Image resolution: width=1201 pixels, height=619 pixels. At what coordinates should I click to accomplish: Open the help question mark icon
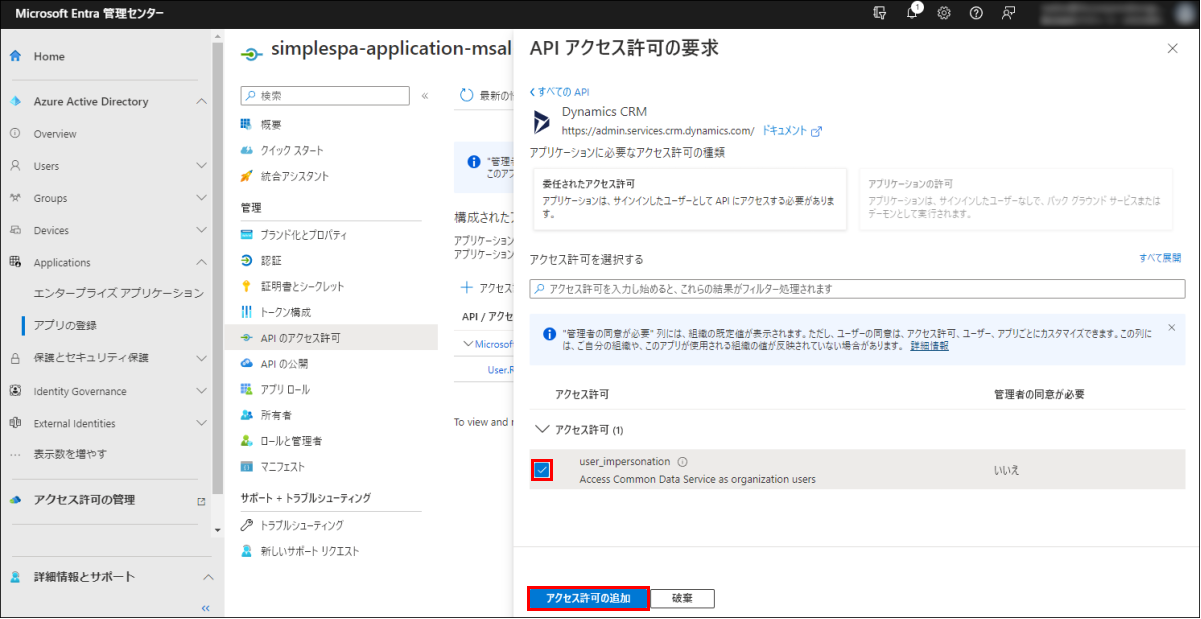[976, 13]
